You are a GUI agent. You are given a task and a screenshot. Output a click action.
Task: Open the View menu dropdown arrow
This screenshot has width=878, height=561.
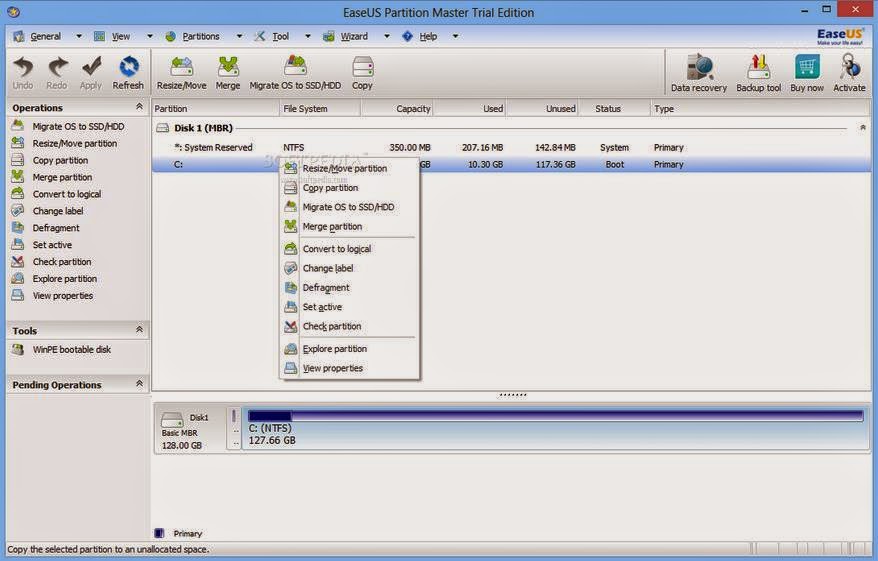[150, 36]
